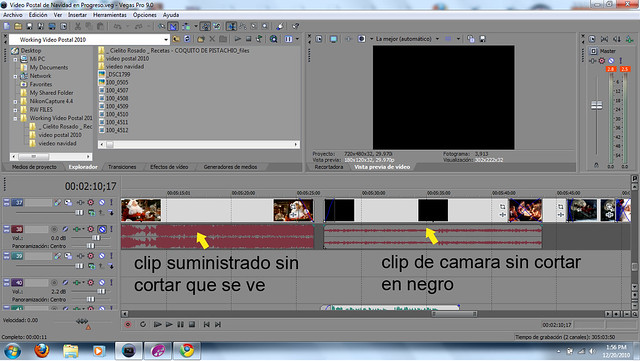Toggle Lock Envelopes to Events toolbar button
This screenshot has height=361, width=640.
click(205, 26)
